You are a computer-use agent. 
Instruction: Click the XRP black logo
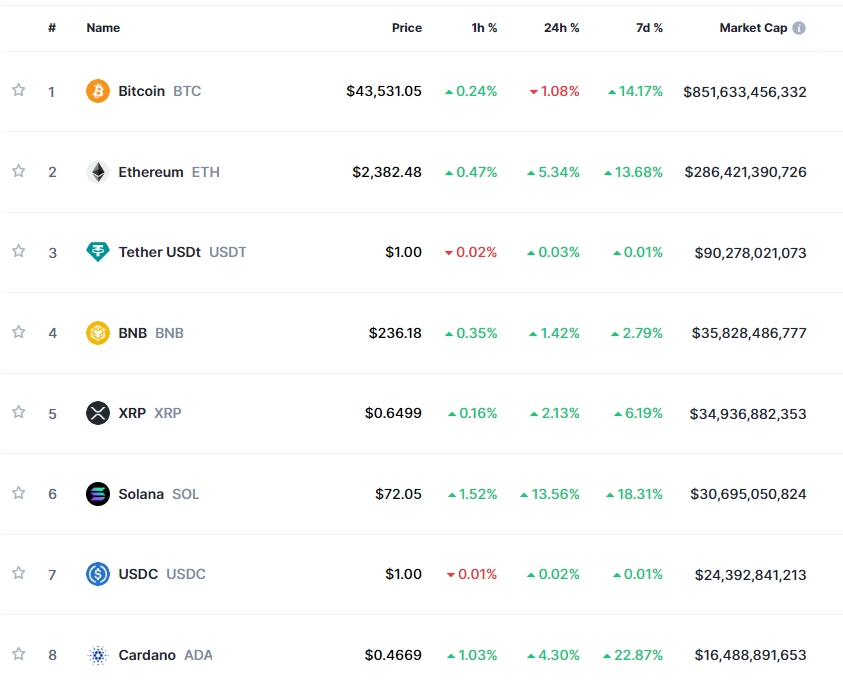coord(97,413)
